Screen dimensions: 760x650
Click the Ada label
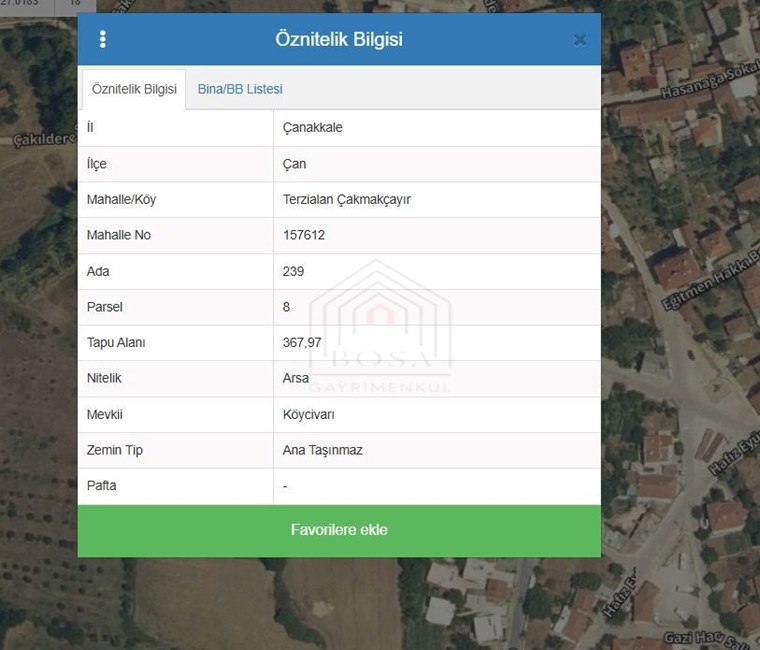pos(98,271)
